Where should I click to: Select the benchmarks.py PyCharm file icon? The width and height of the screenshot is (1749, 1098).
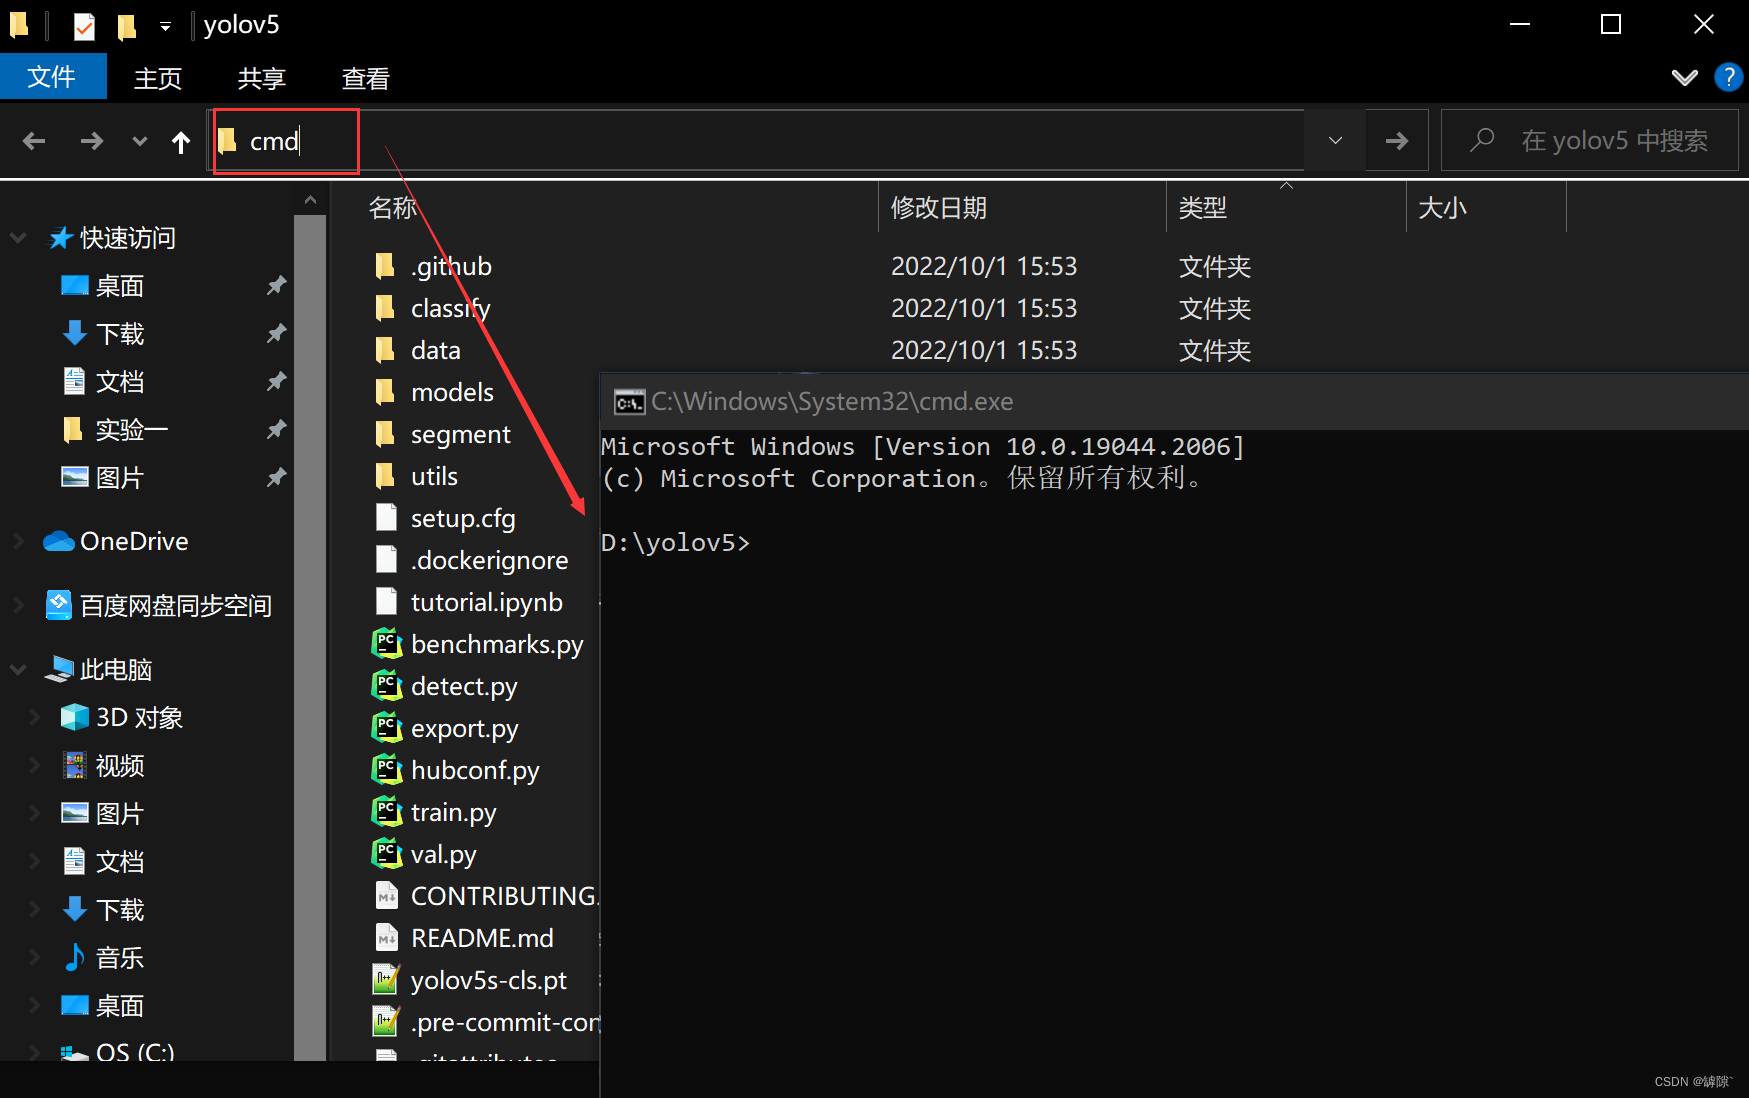click(x=387, y=644)
